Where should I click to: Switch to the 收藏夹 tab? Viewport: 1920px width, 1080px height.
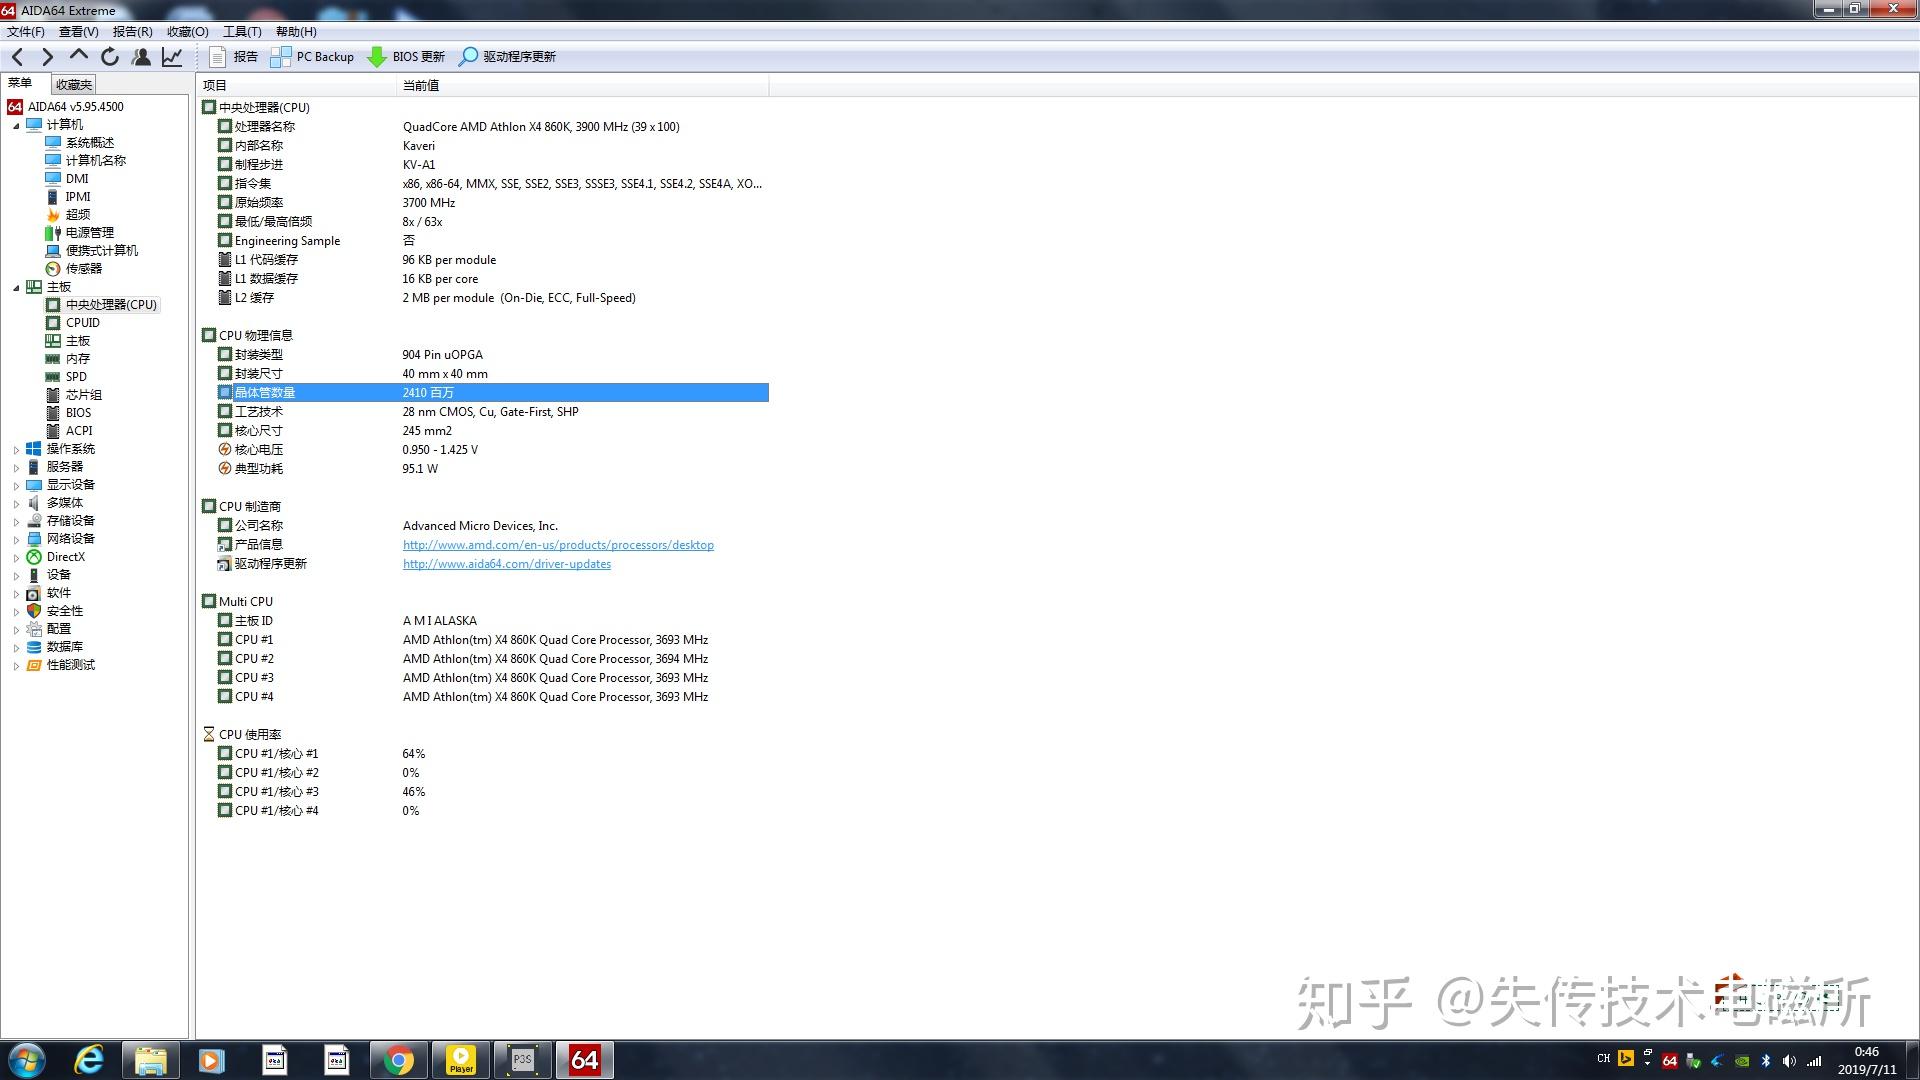click(73, 85)
